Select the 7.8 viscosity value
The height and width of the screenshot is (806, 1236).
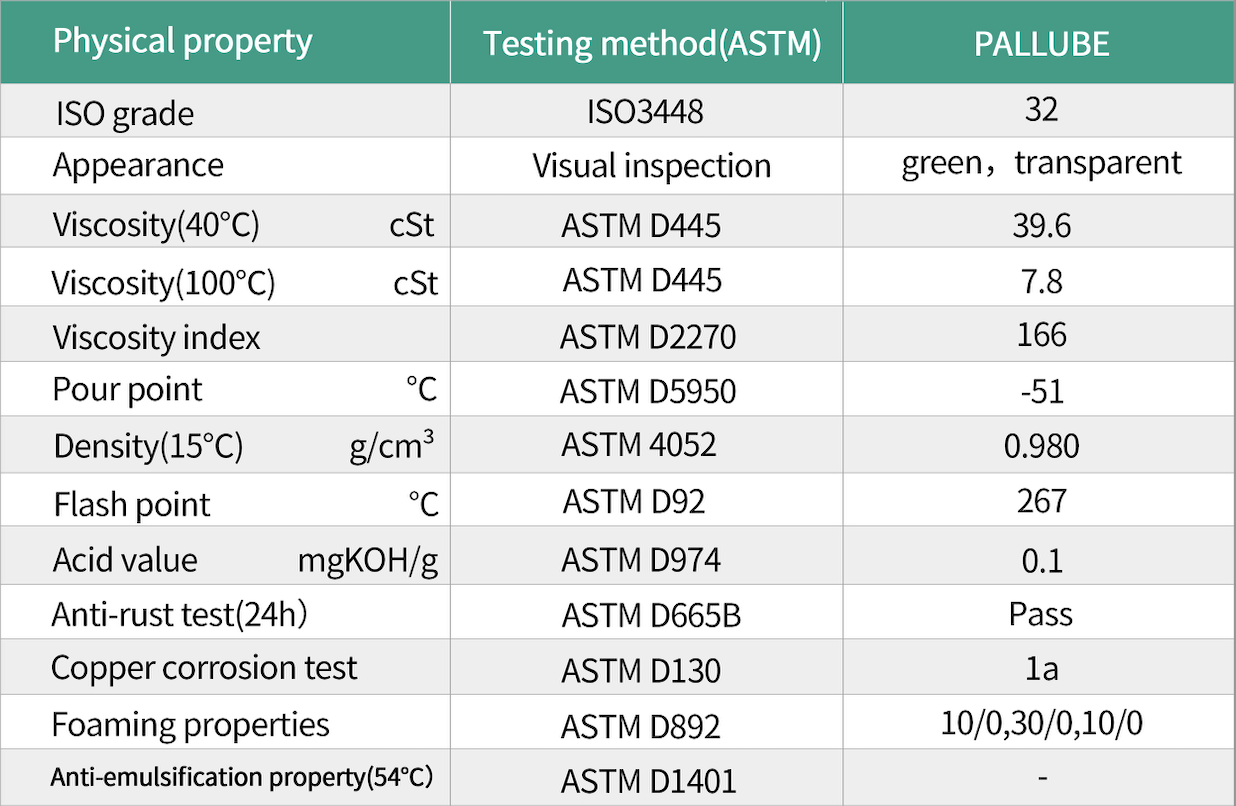(x=1041, y=281)
